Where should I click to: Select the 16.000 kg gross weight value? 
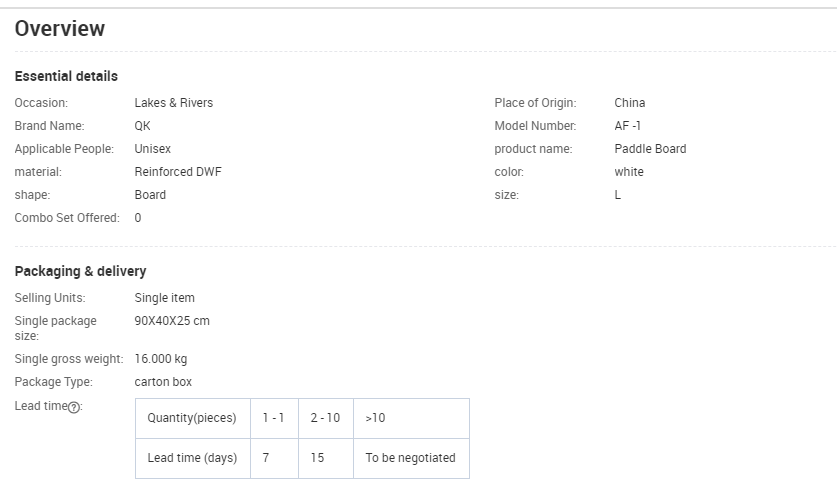click(x=161, y=359)
